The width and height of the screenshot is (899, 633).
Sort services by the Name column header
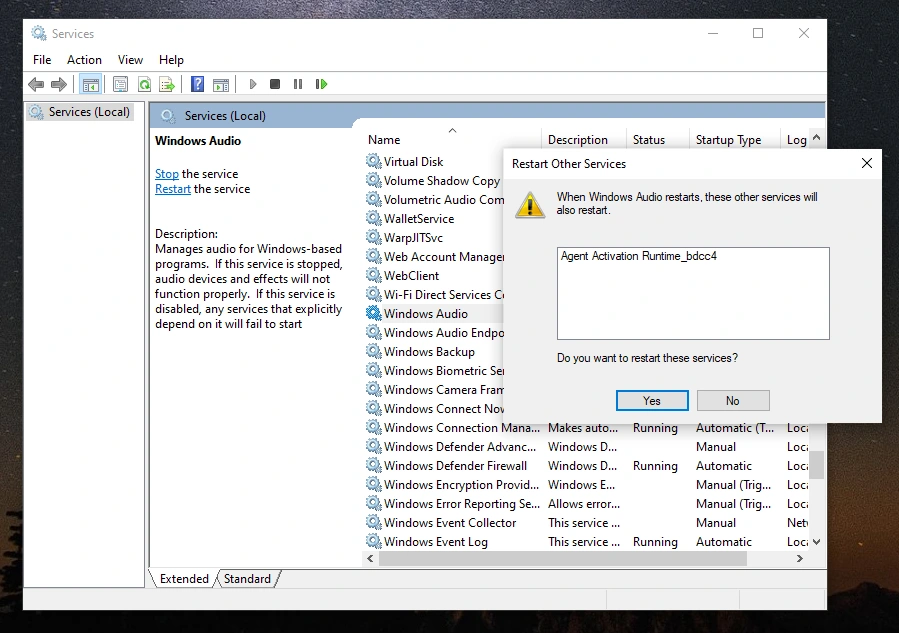tap(451, 139)
